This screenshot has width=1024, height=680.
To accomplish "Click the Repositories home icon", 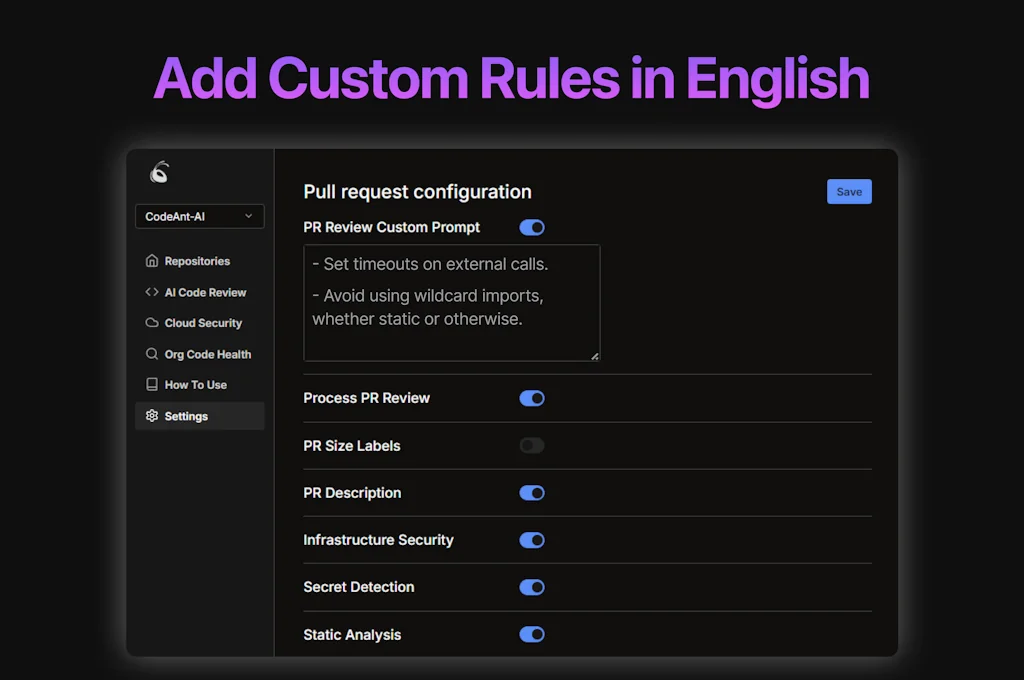I will coord(150,261).
